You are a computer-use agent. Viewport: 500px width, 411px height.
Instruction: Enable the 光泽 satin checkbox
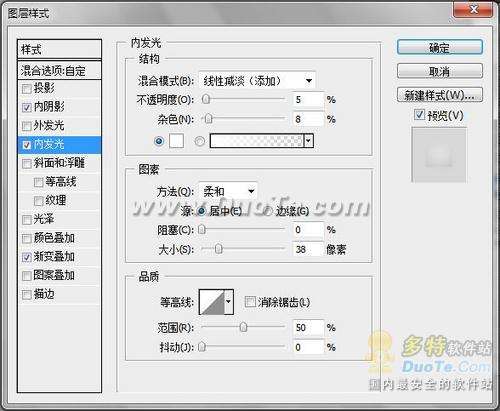(26, 220)
